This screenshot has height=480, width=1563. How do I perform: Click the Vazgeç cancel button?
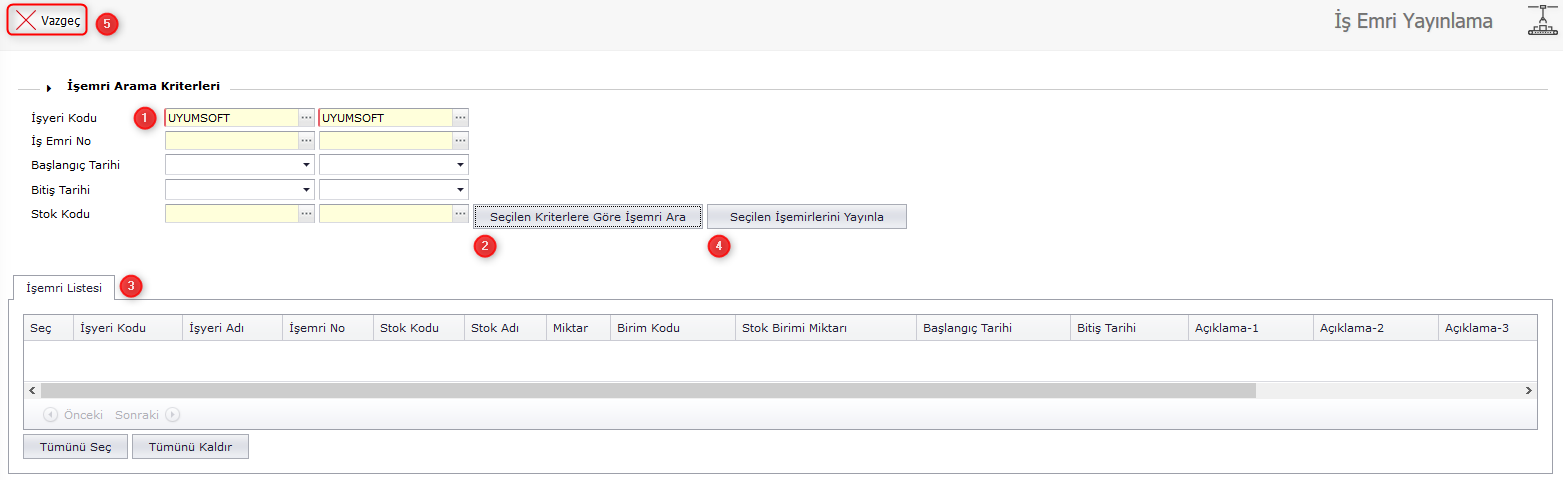point(49,21)
